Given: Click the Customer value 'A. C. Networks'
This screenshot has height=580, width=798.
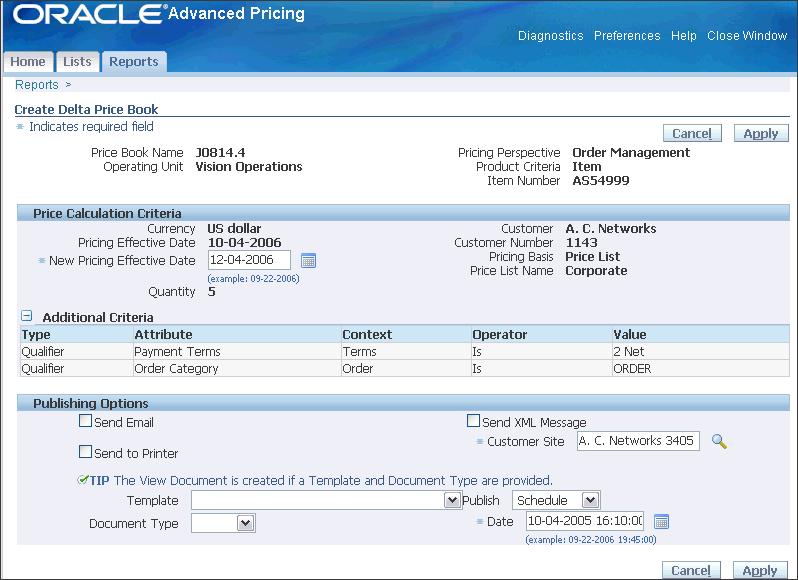Looking at the screenshot, I should coord(611,228).
